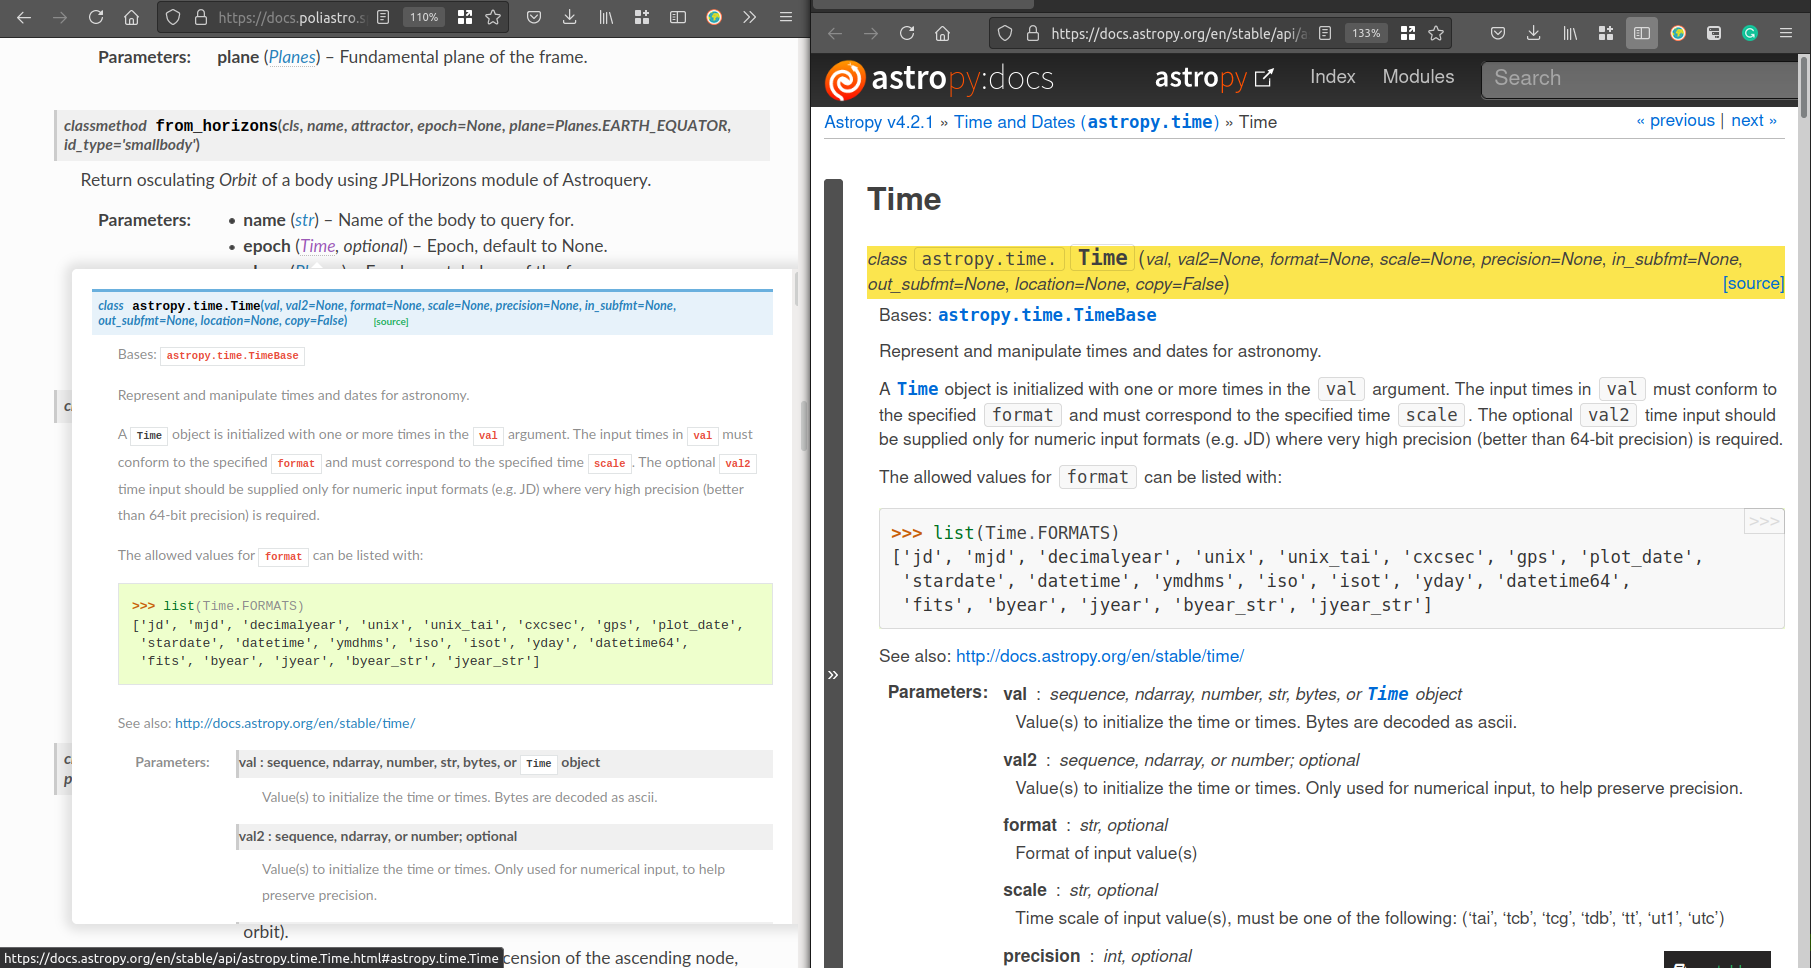The width and height of the screenshot is (1811, 968).
Task: Open downloads in the astropy window
Action: (x=1533, y=33)
